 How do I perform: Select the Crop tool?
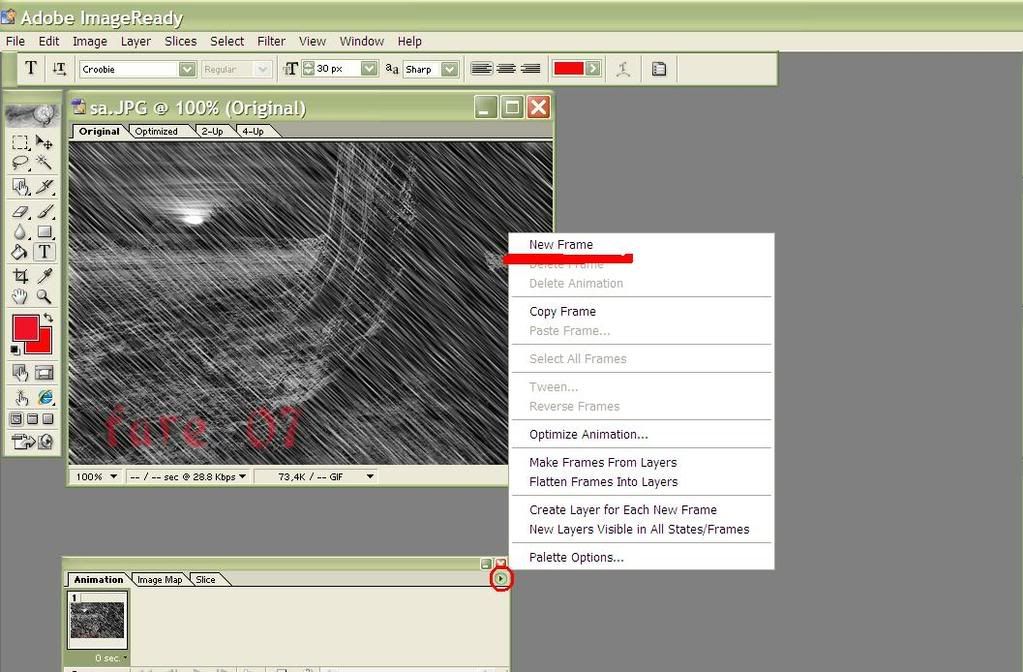pyautogui.click(x=20, y=276)
